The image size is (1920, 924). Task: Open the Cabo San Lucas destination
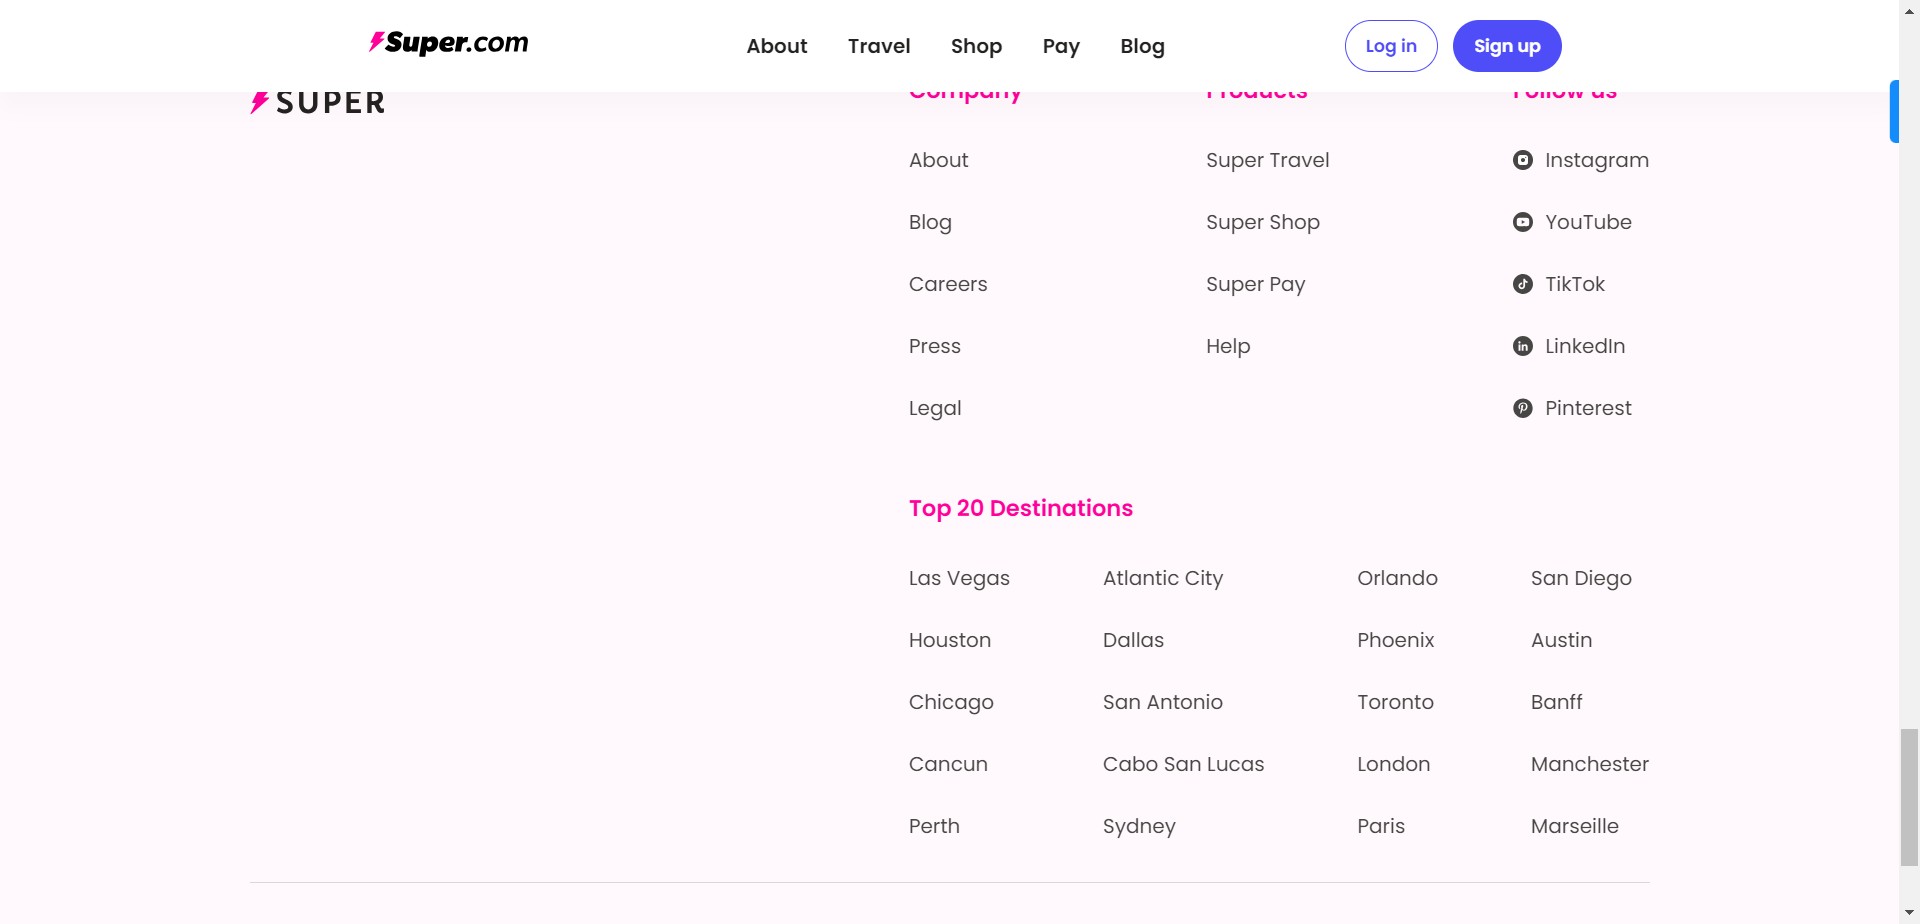(x=1183, y=764)
